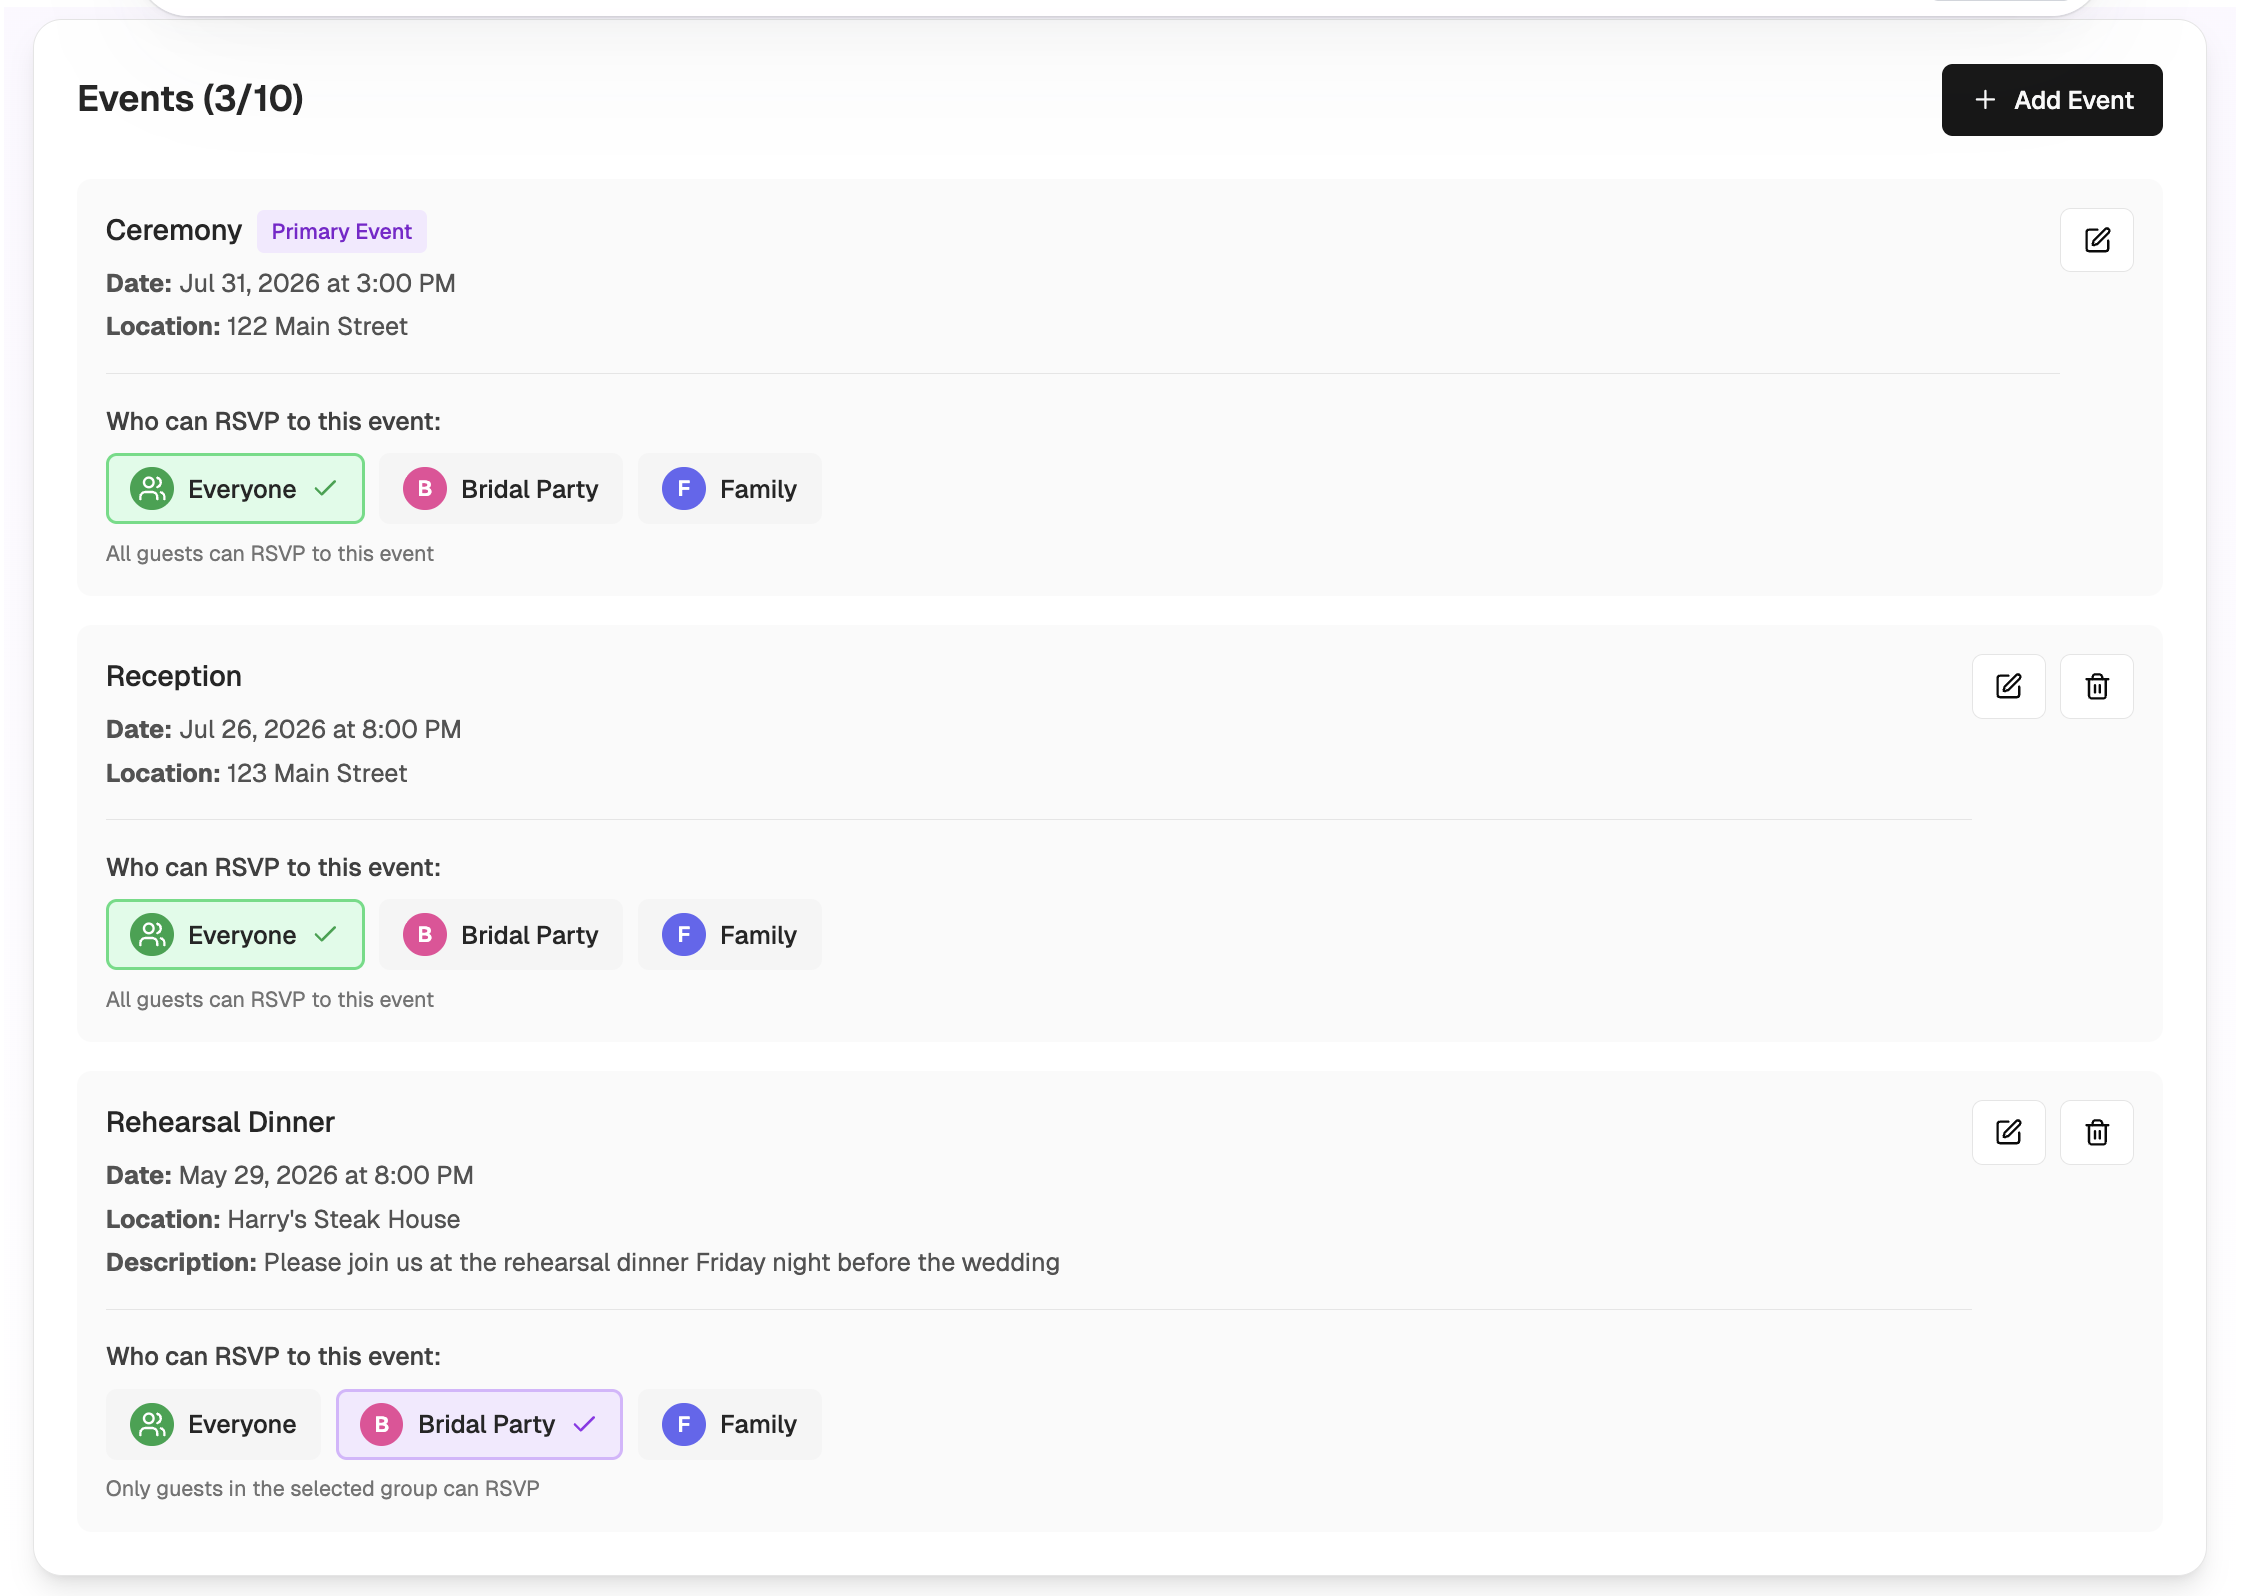Click the checkmark on Rehearsal Dinner's Bridal Party chip

pos(584,1424)
